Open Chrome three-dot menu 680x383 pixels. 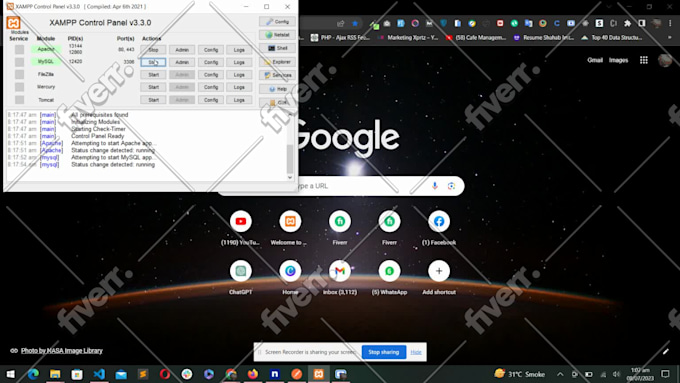coord(670,23)
